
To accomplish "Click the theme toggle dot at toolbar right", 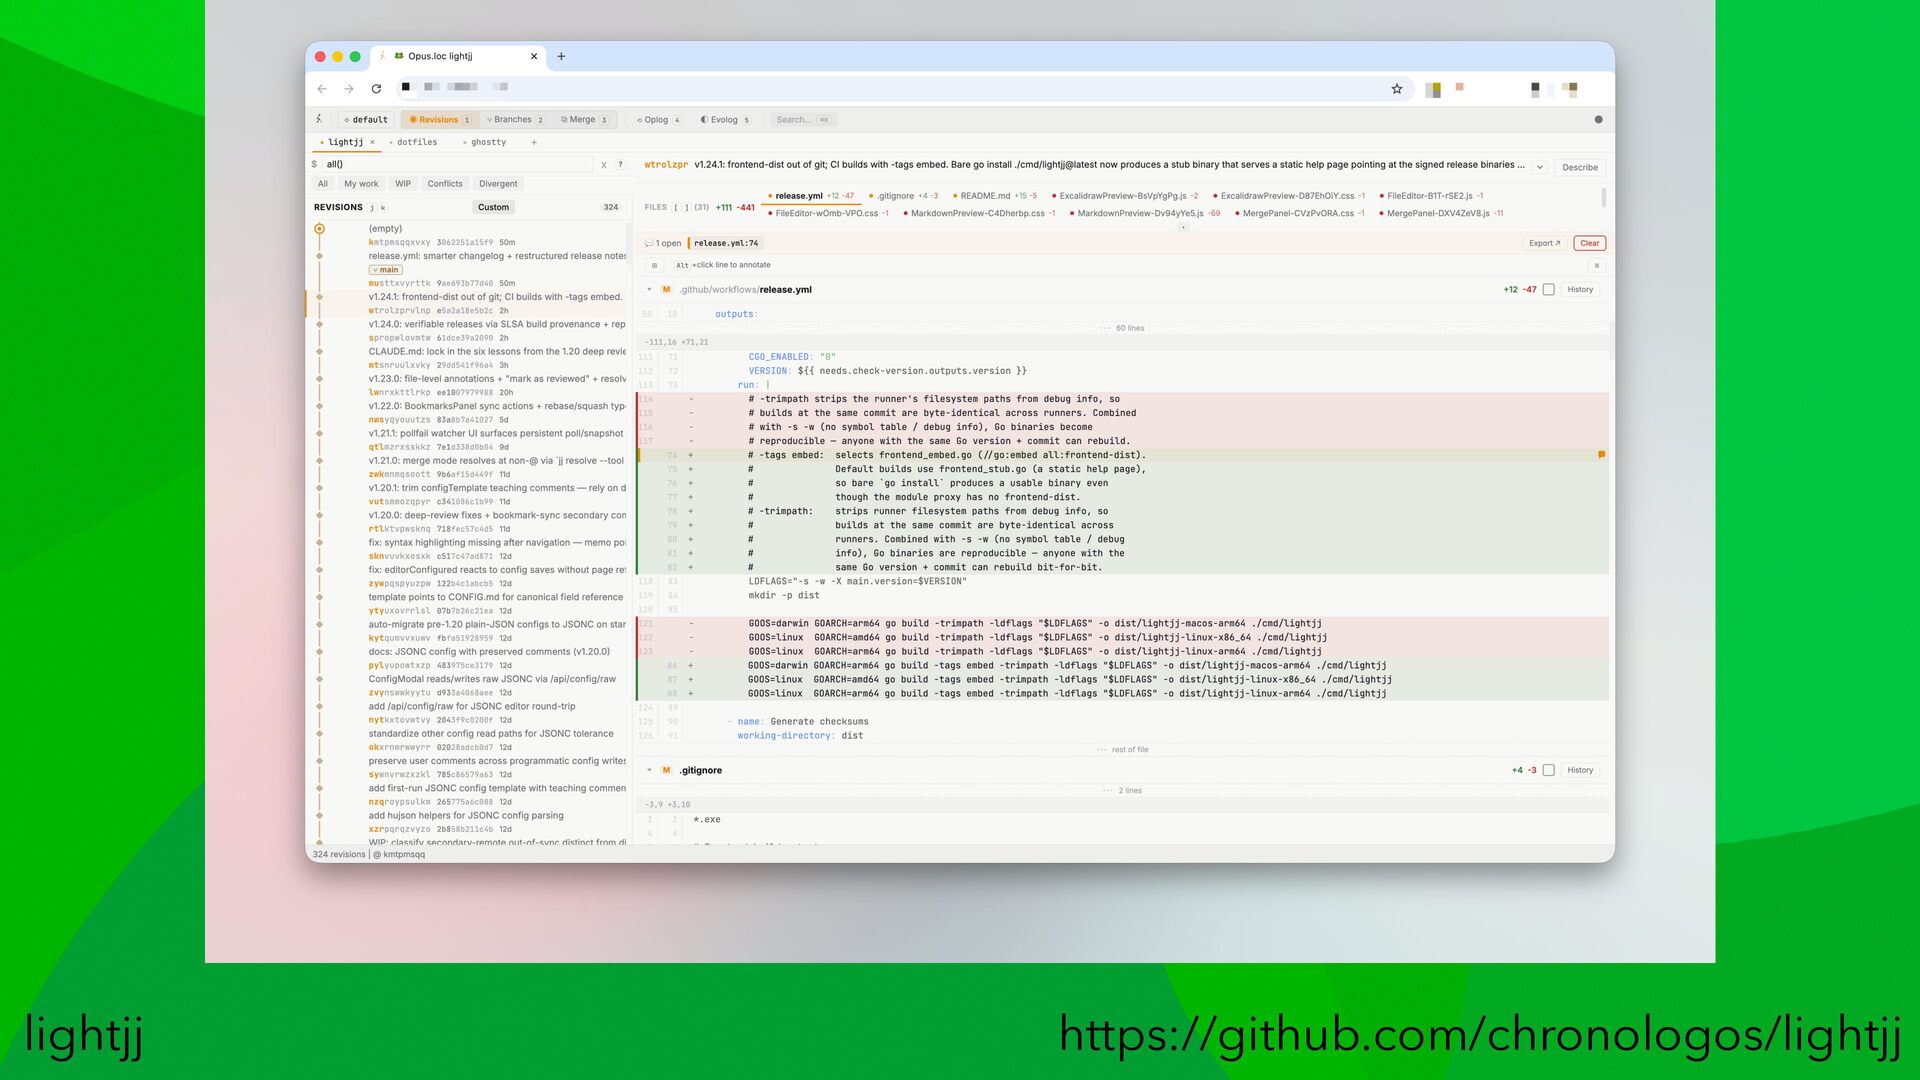I will tap(1598, 120).
